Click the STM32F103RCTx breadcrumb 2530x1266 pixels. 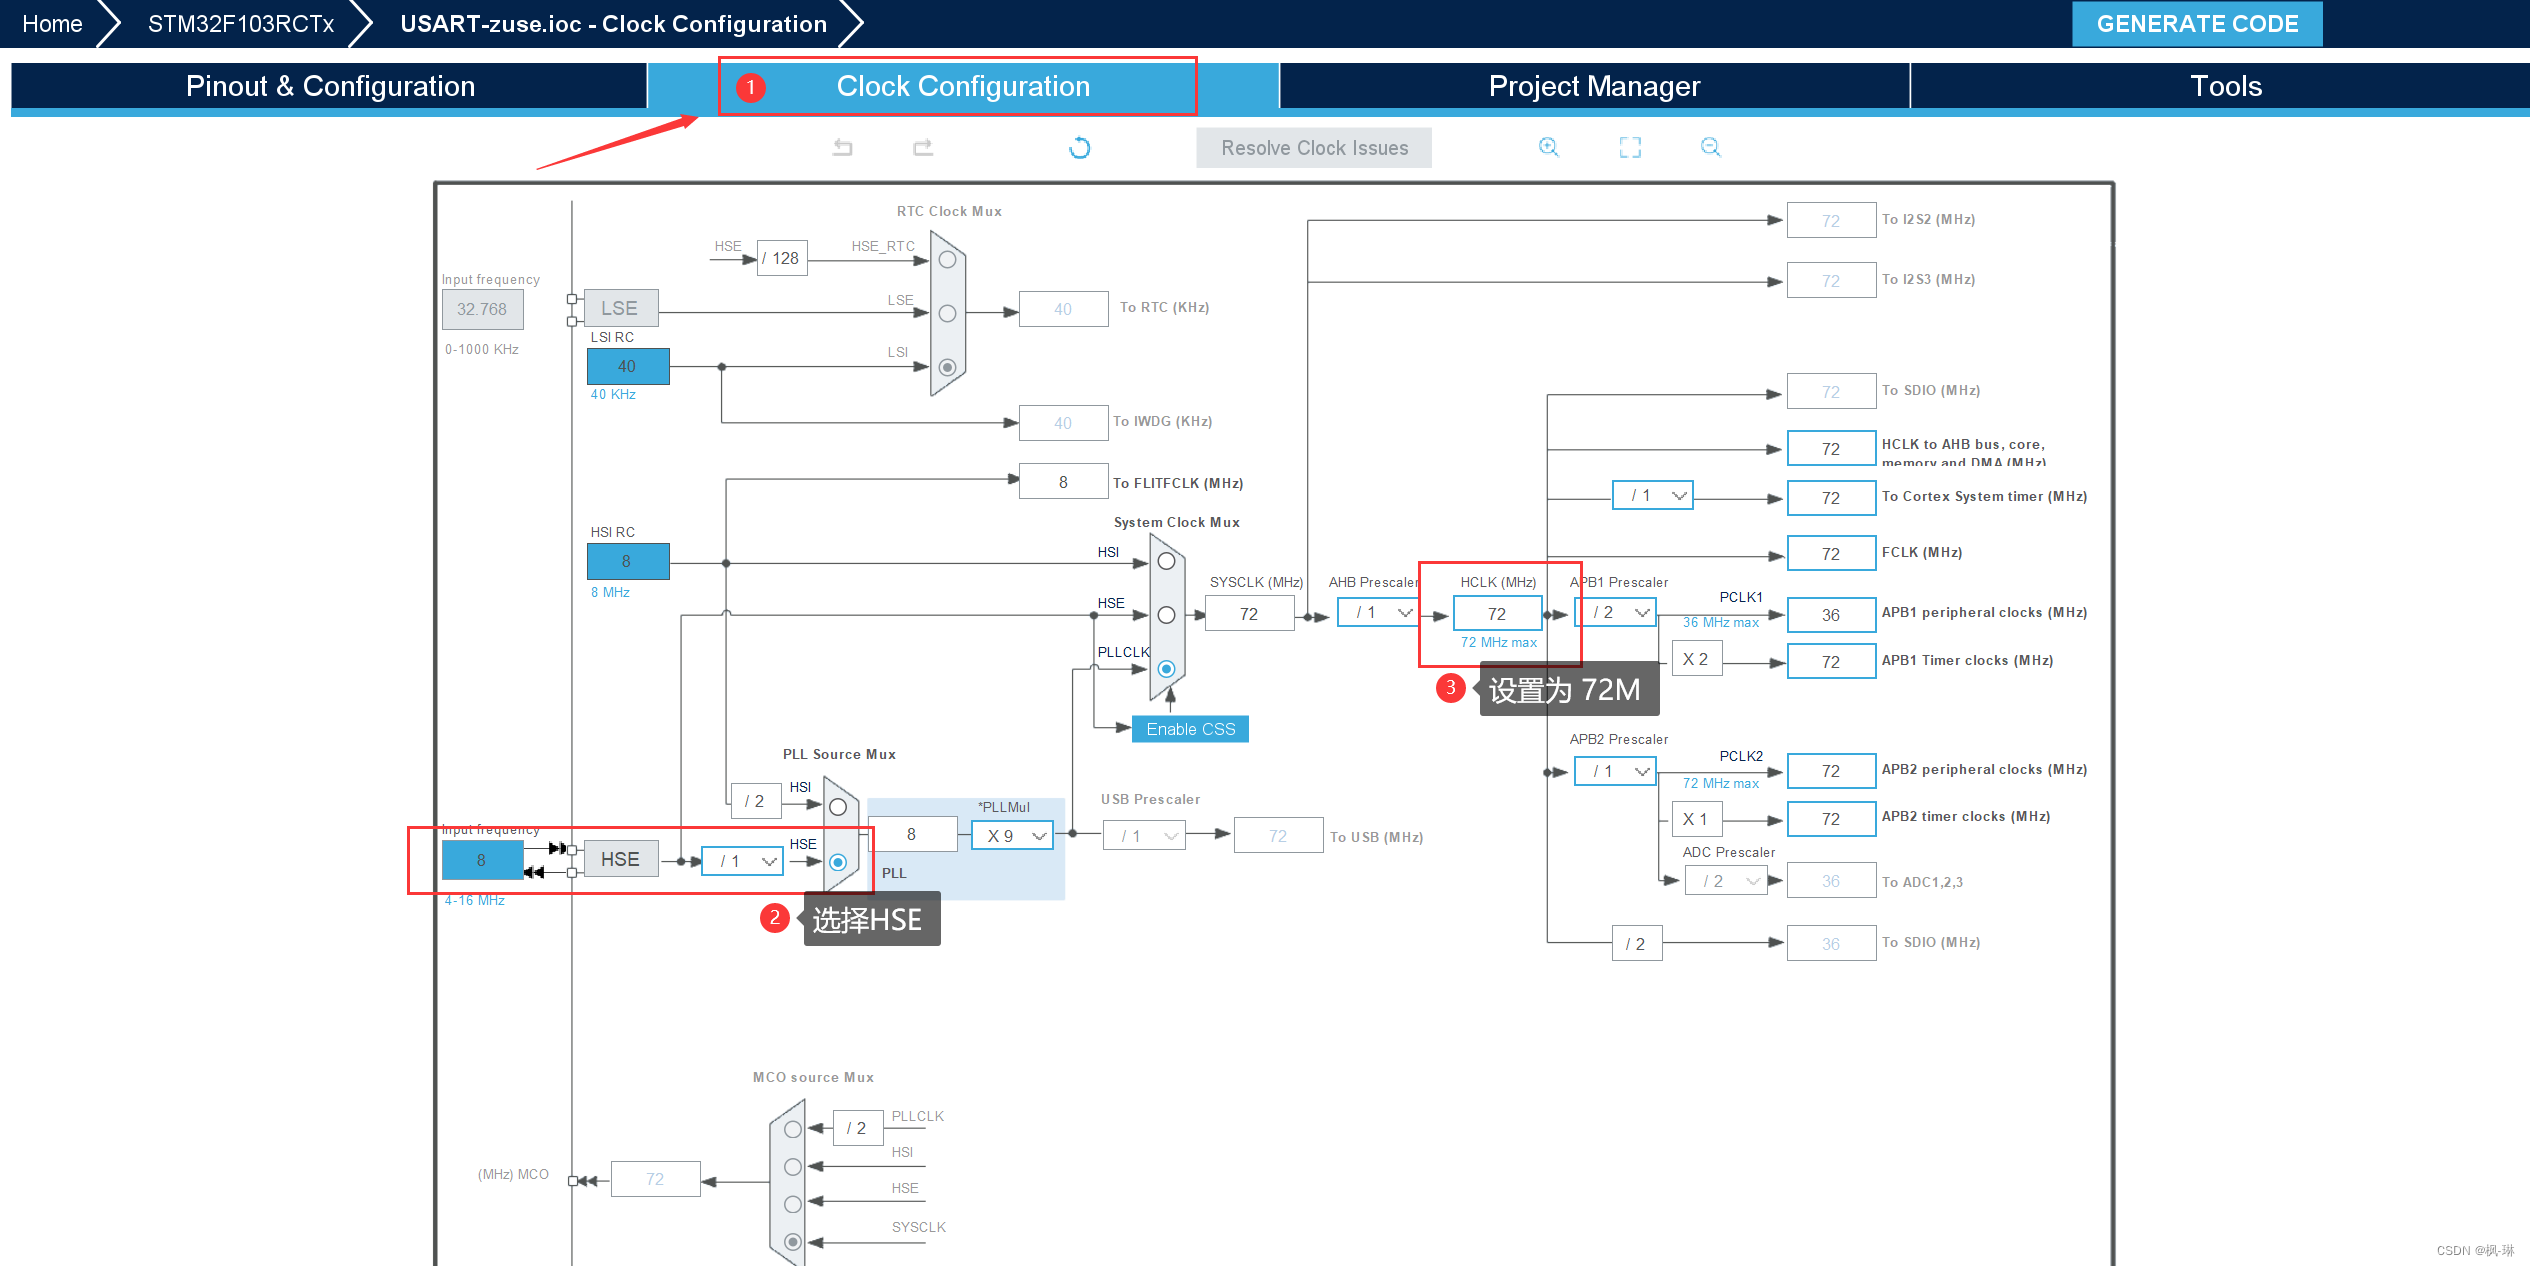[x=241, y=24]
